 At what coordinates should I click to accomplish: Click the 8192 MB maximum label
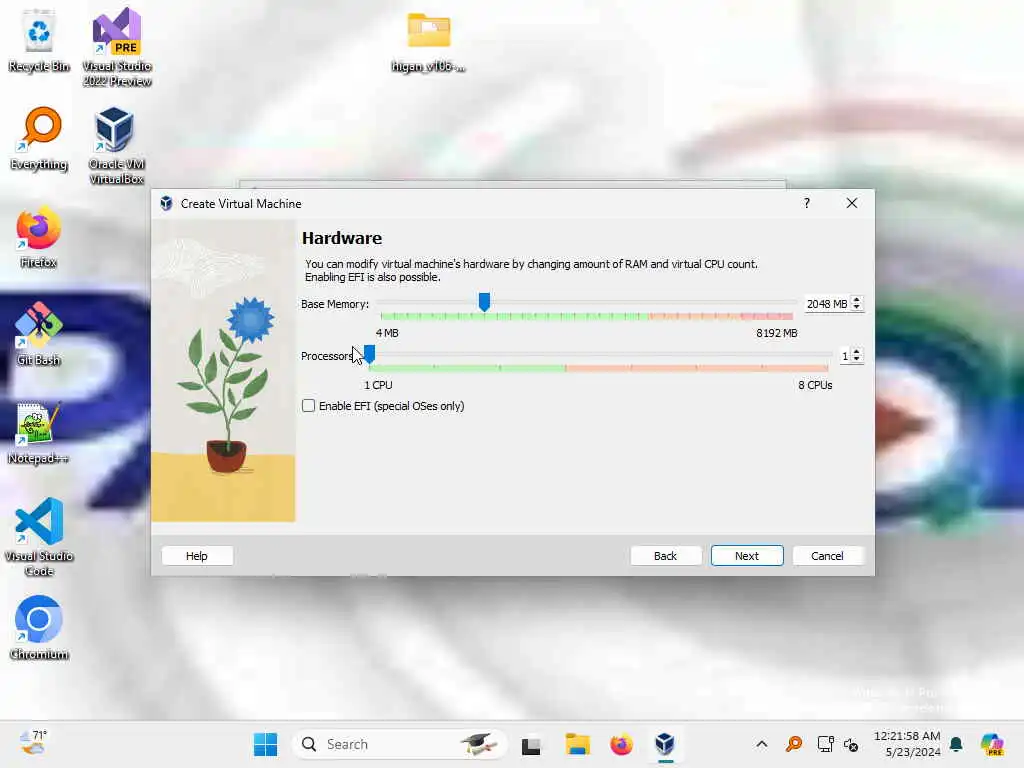(x=776, y=333)
